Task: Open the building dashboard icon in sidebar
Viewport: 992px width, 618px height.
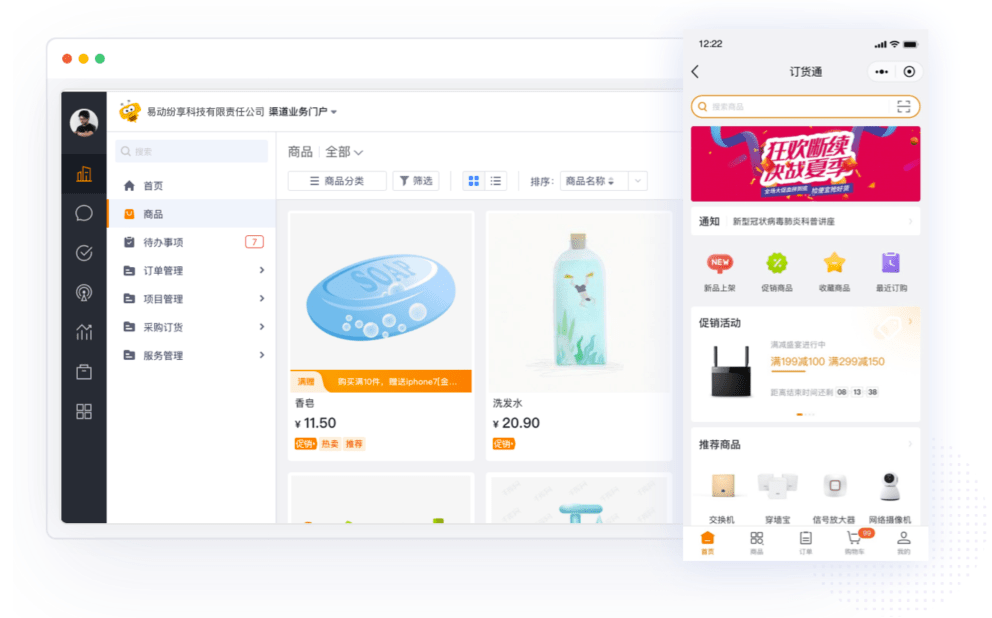Action: pos(84,174)
